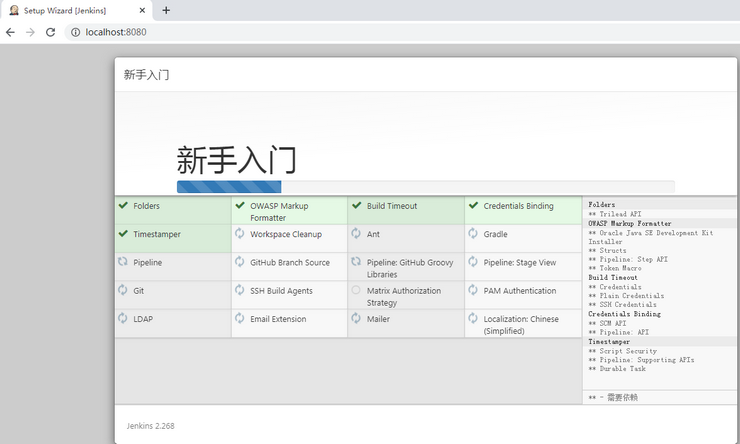Click the Pipeline: Stage View plugin text

coord(520,262)
